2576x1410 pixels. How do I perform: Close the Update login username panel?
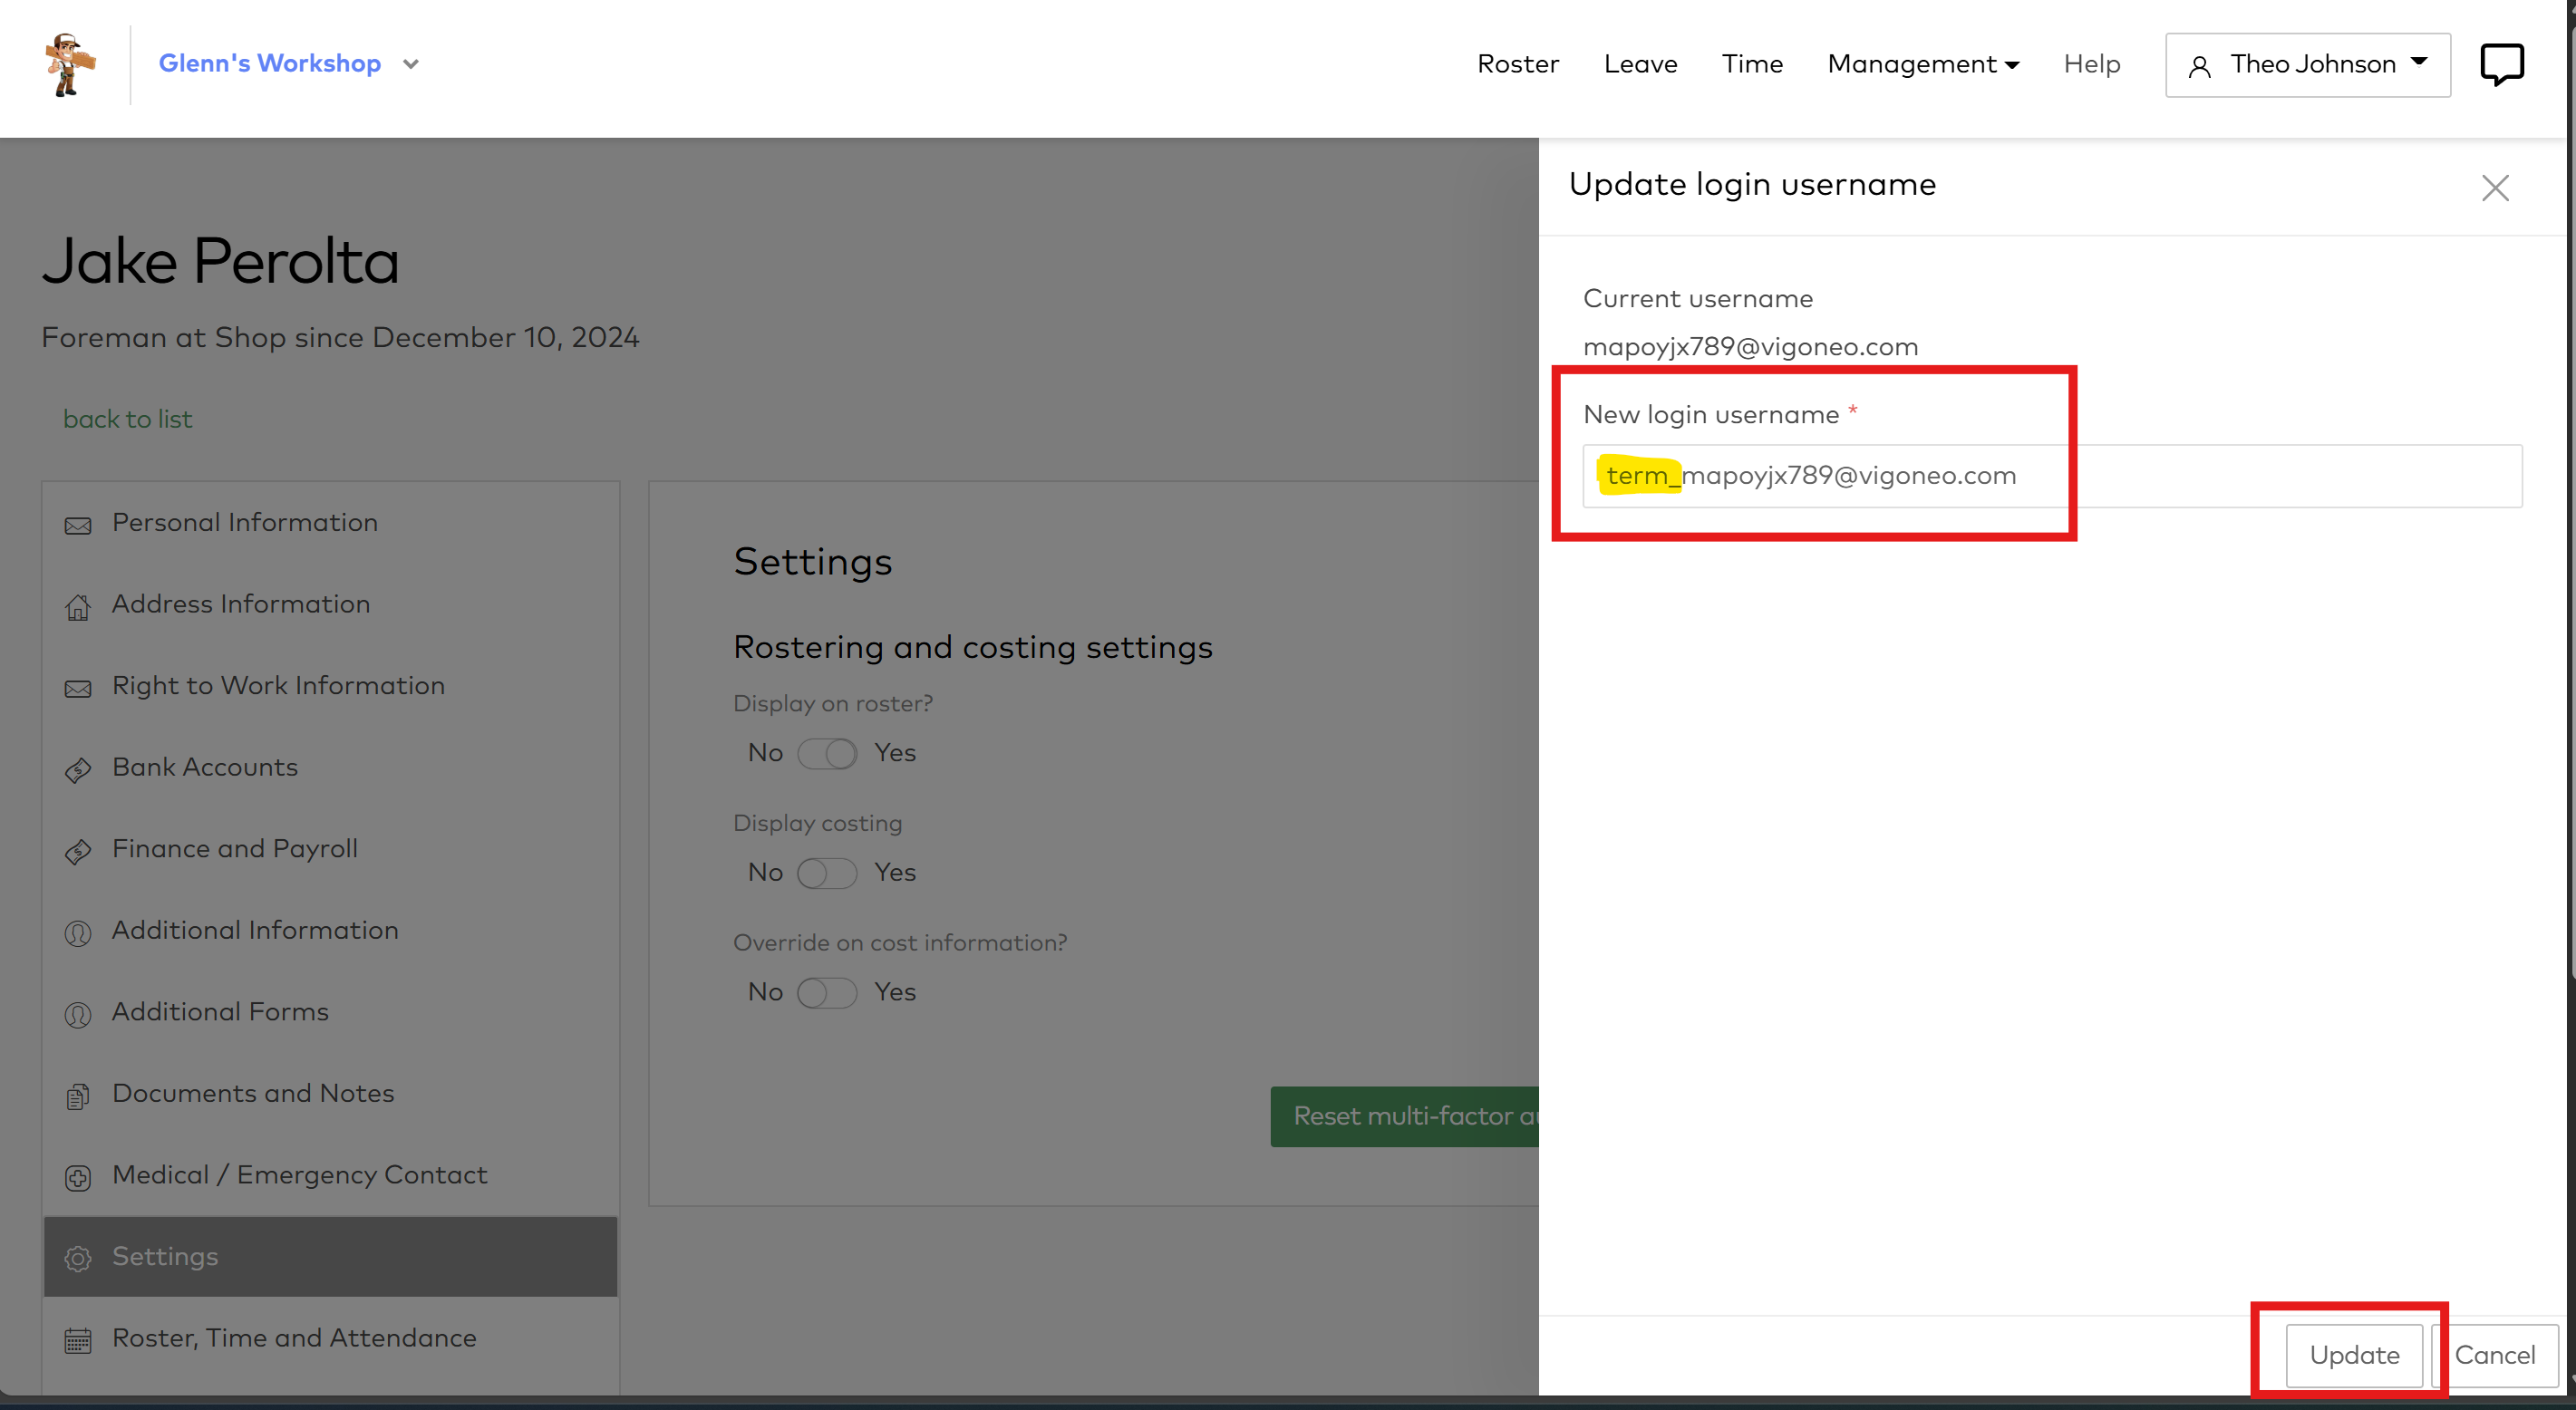[x=2495, y=188]
